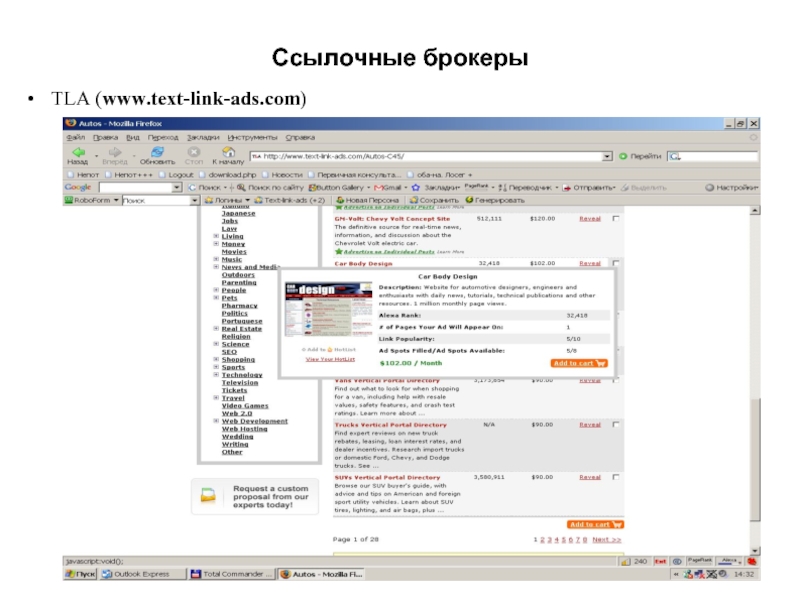The height and width of the screenshot is (600, 800).
Task: Click the Windows Start (Пуск) button
Action: 80,574
